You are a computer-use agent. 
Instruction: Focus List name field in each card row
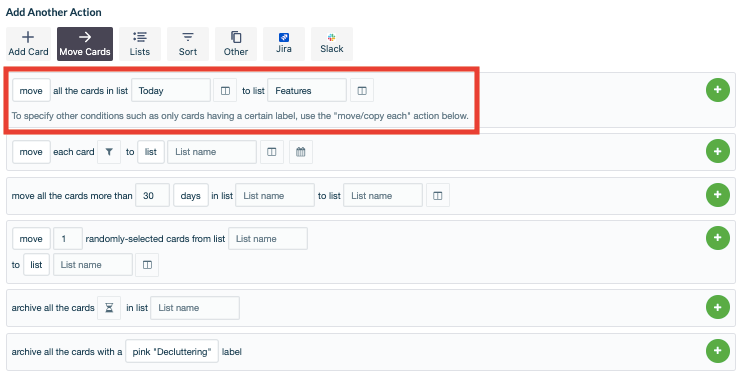point(212,152)
